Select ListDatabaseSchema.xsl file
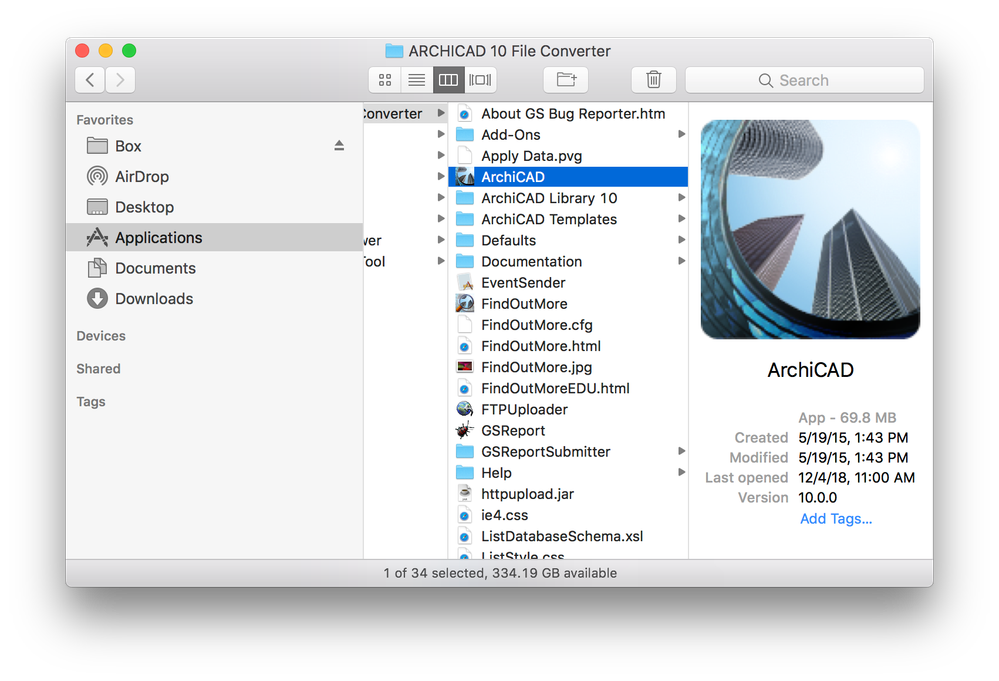The height and width of the screenshot is (681, 999). 568,536
